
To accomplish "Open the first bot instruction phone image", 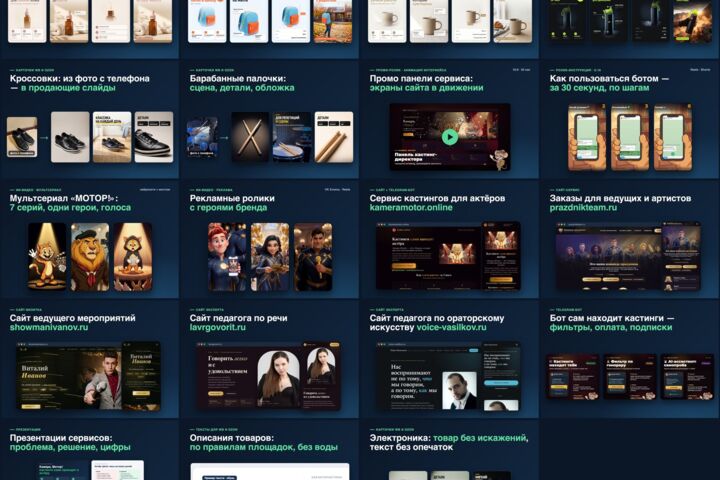I will click(587, 137).
